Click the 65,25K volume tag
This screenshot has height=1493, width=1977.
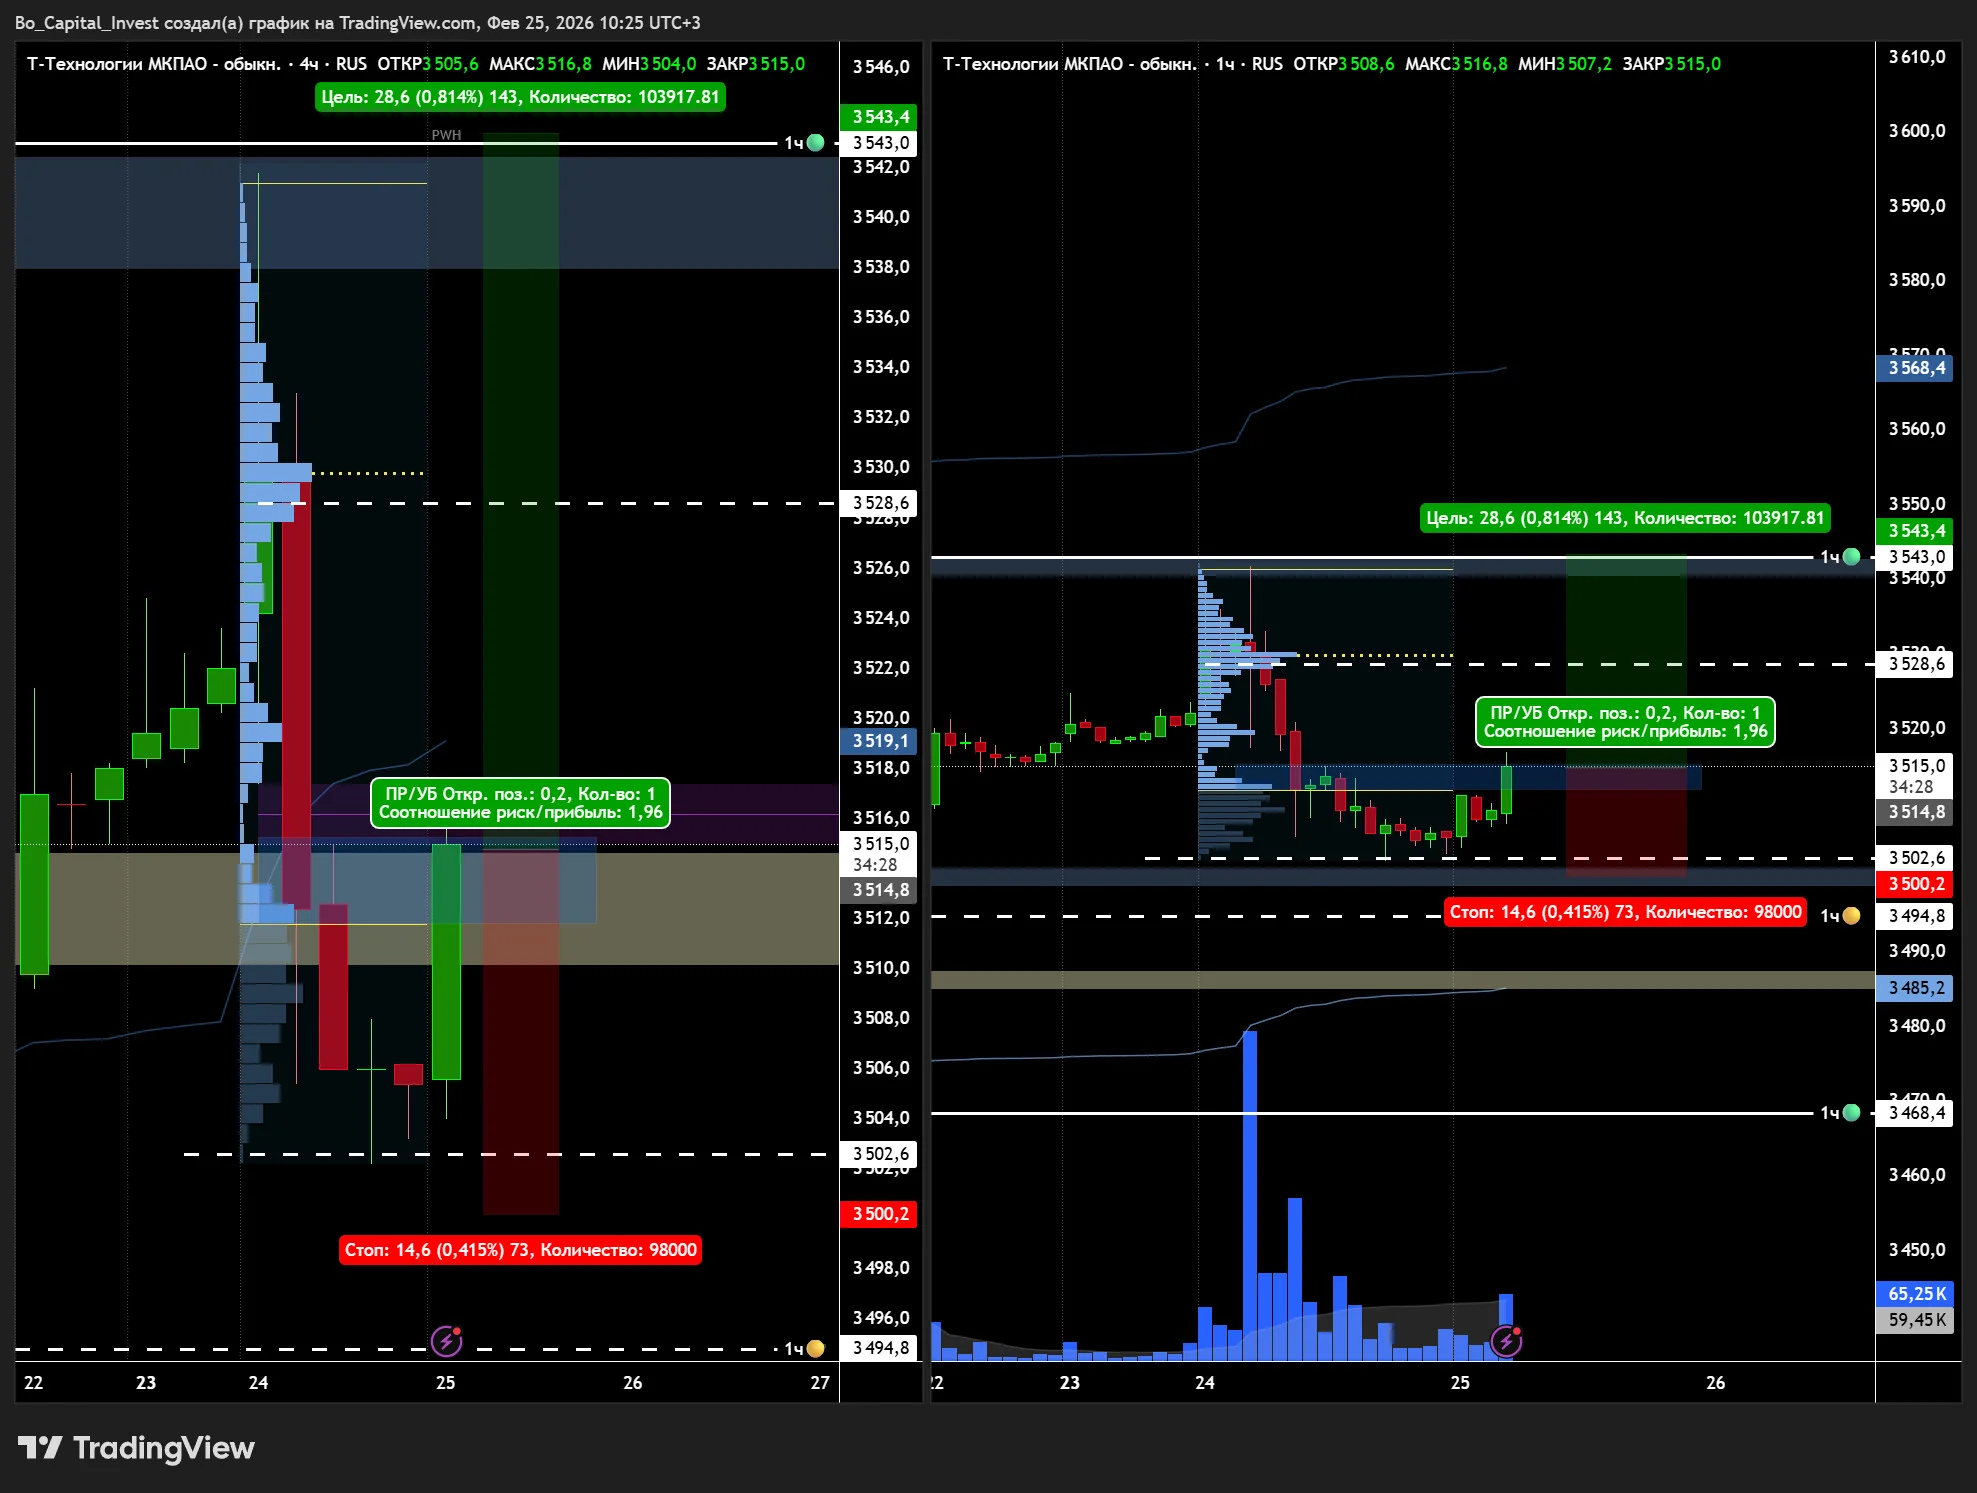1916,1294
